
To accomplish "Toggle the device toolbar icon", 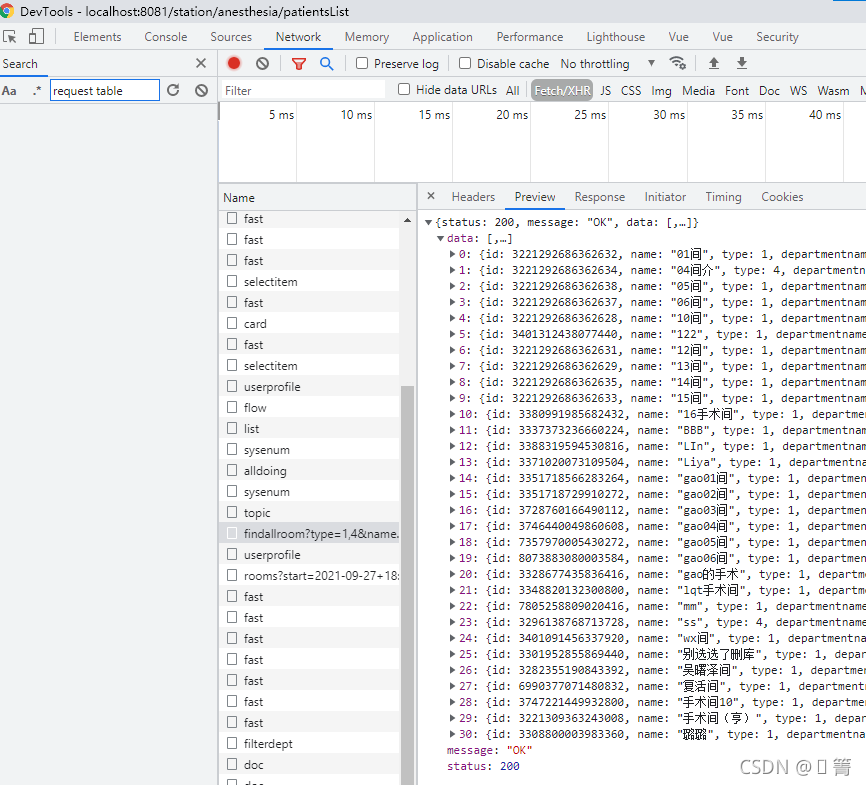I will (36, 37).
